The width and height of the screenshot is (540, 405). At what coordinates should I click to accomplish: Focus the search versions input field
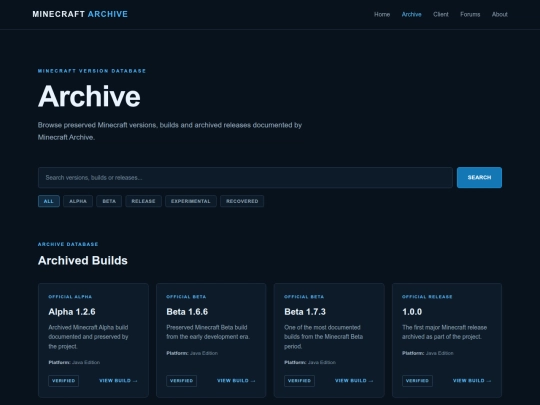point(245,178)
